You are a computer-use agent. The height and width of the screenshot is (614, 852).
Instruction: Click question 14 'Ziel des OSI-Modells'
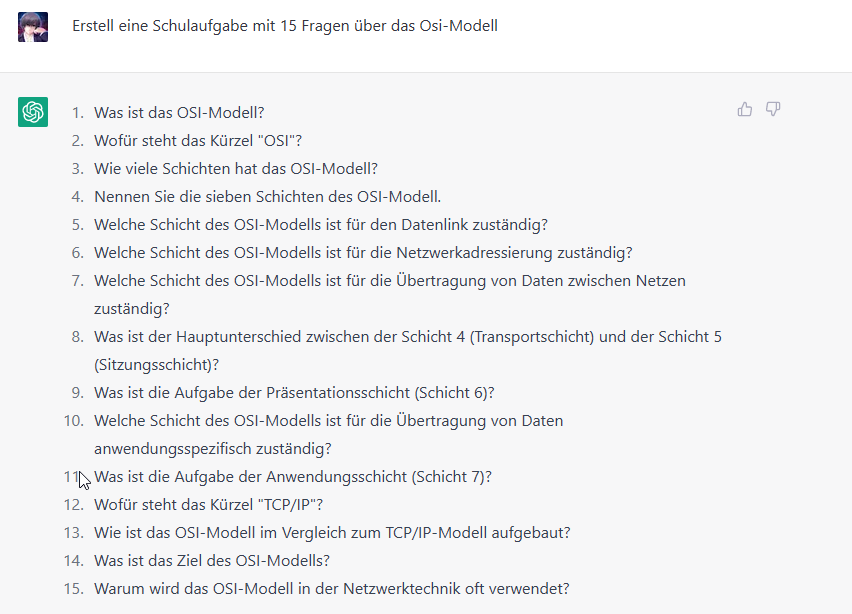tap(212, 561)
